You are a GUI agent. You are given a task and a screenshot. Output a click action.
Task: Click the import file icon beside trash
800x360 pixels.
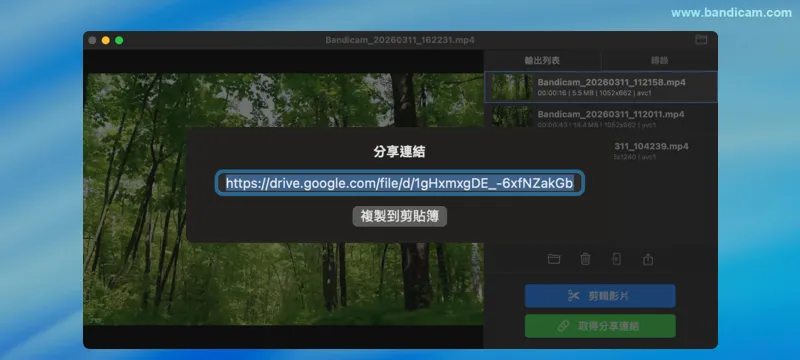[616, 259]
